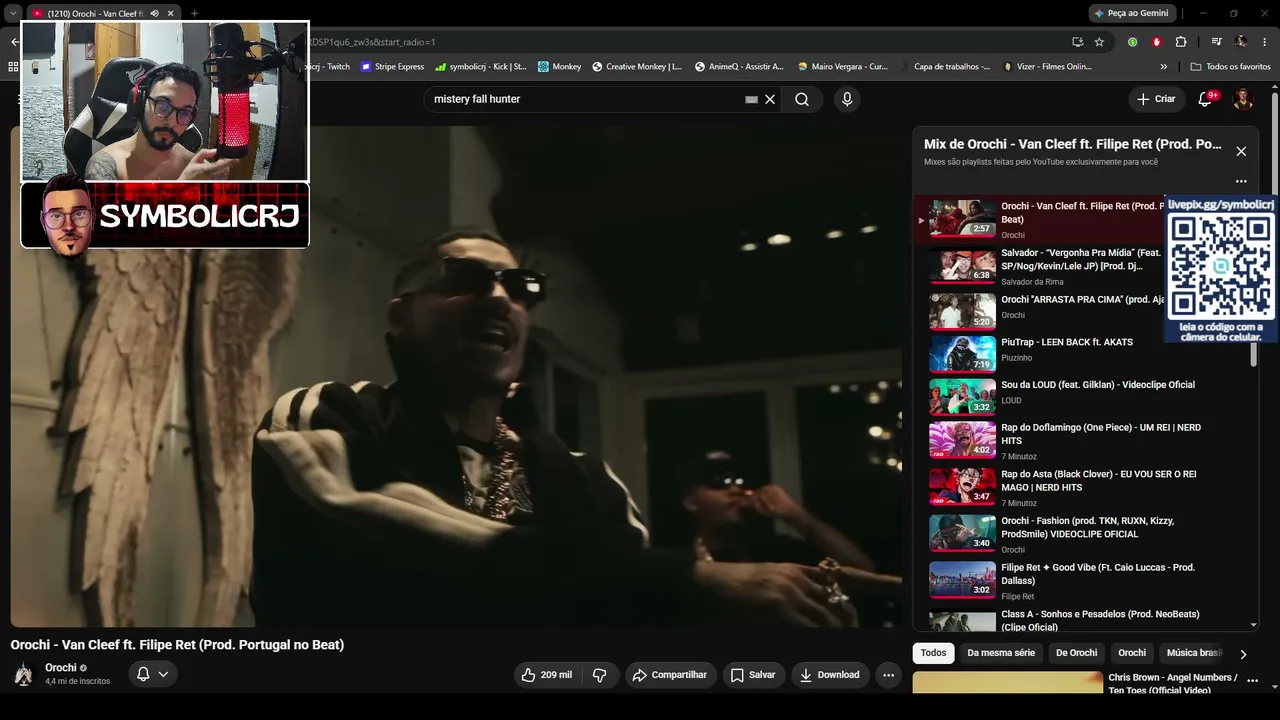Image resolution: width=1280 pixels, height=720 pixels.
Task: Open more actions ellipsis beside Download
Action: tap(888, 675)
